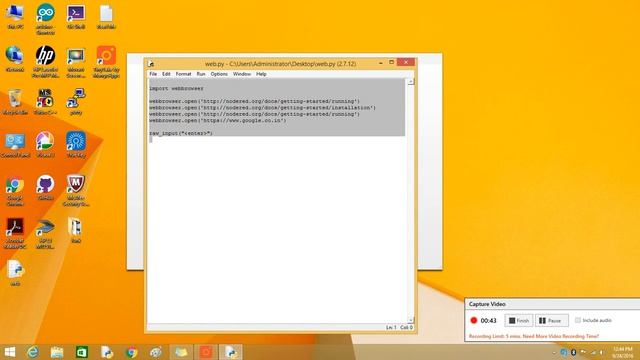Open the Options menu

point(219,74)
